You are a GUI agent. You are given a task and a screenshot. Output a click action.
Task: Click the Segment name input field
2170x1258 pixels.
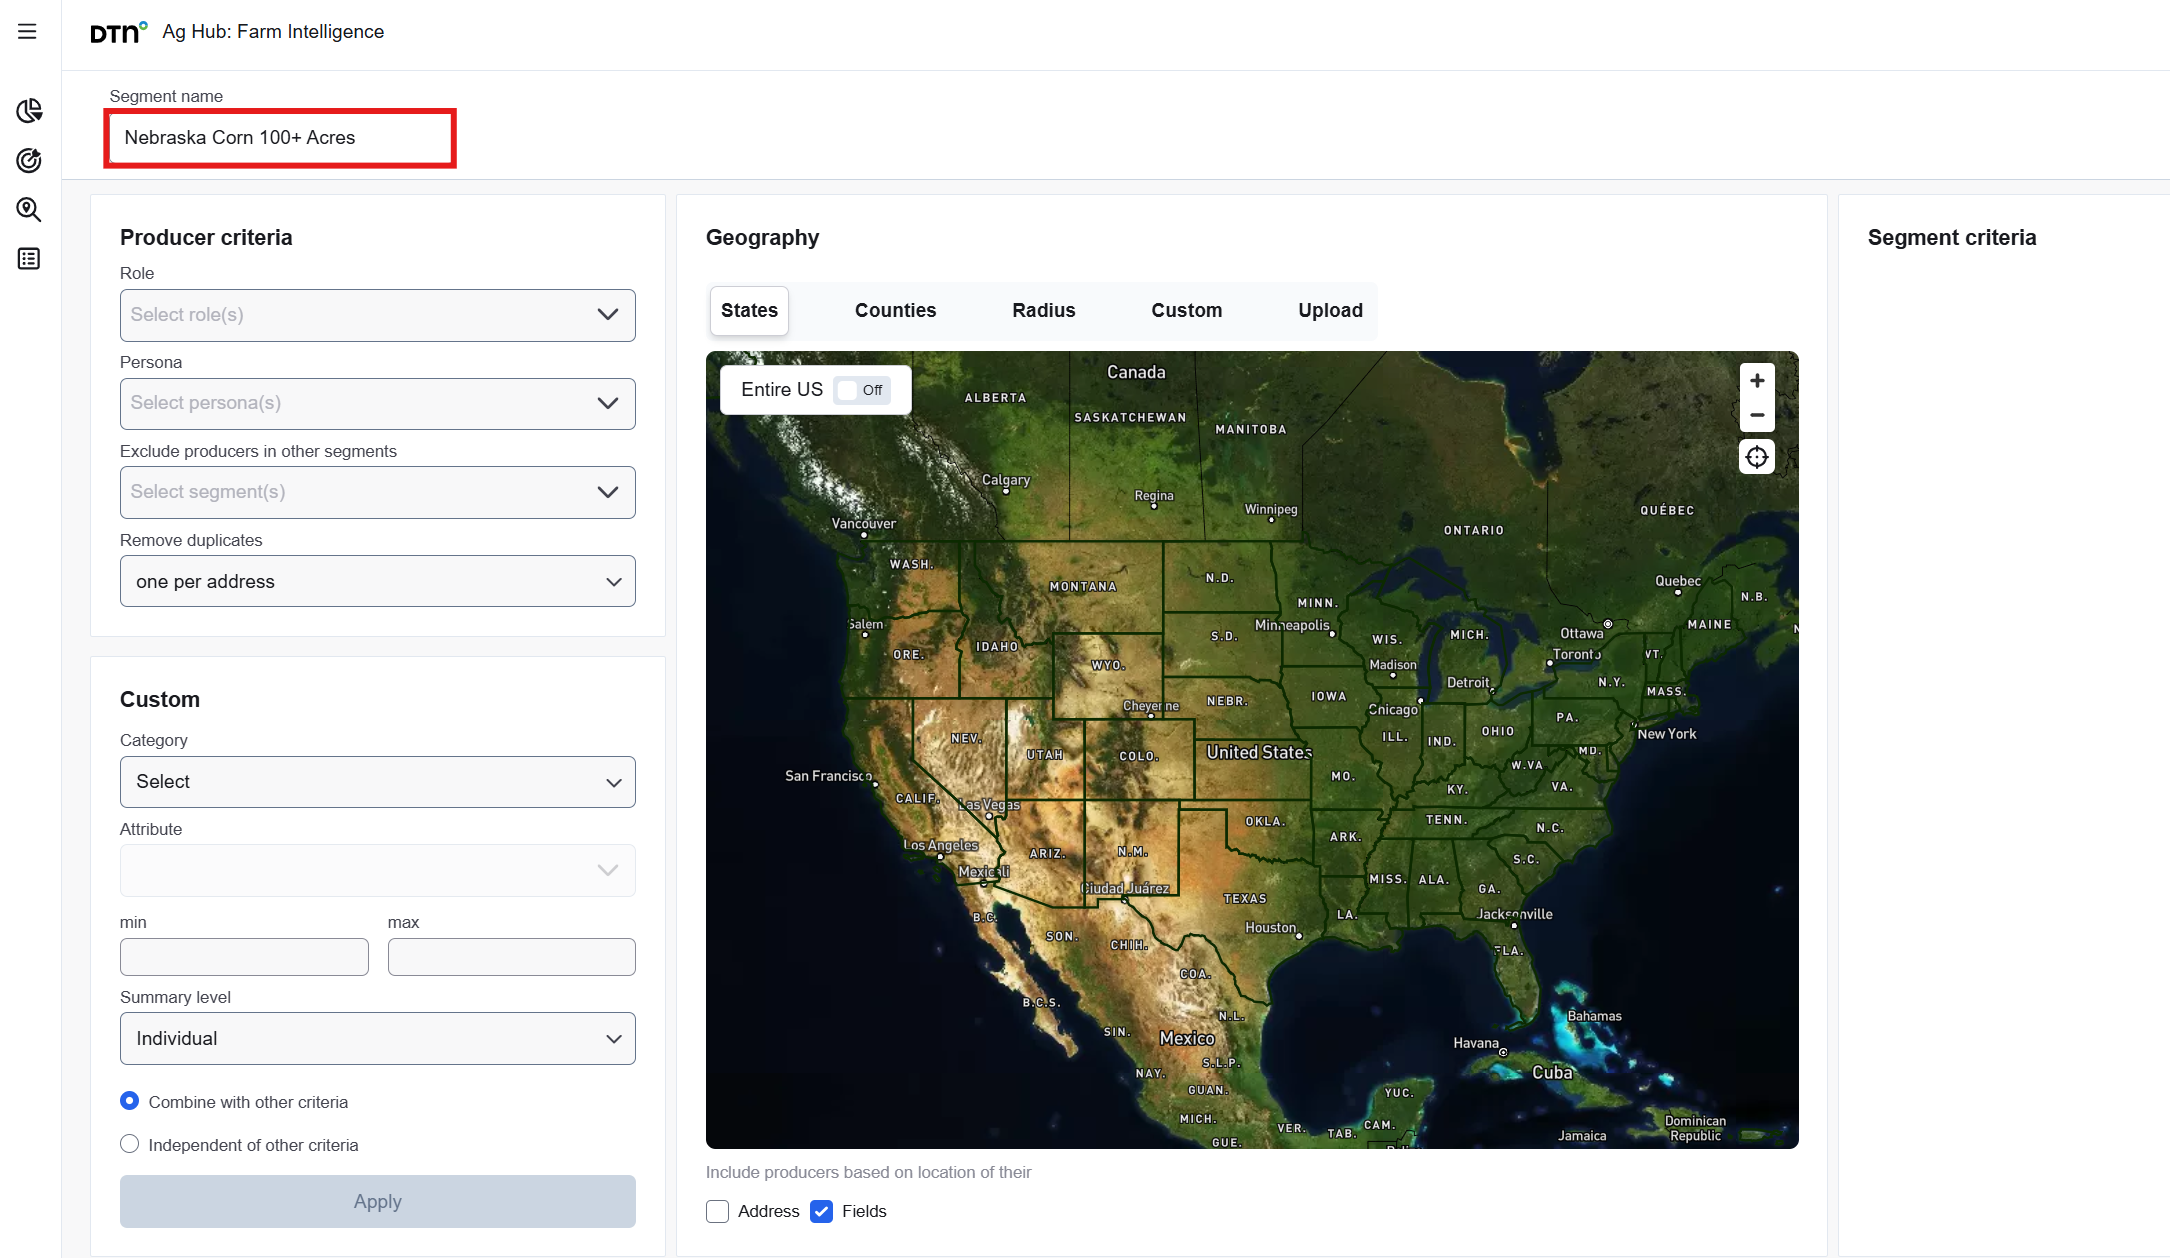coord(280,138)
